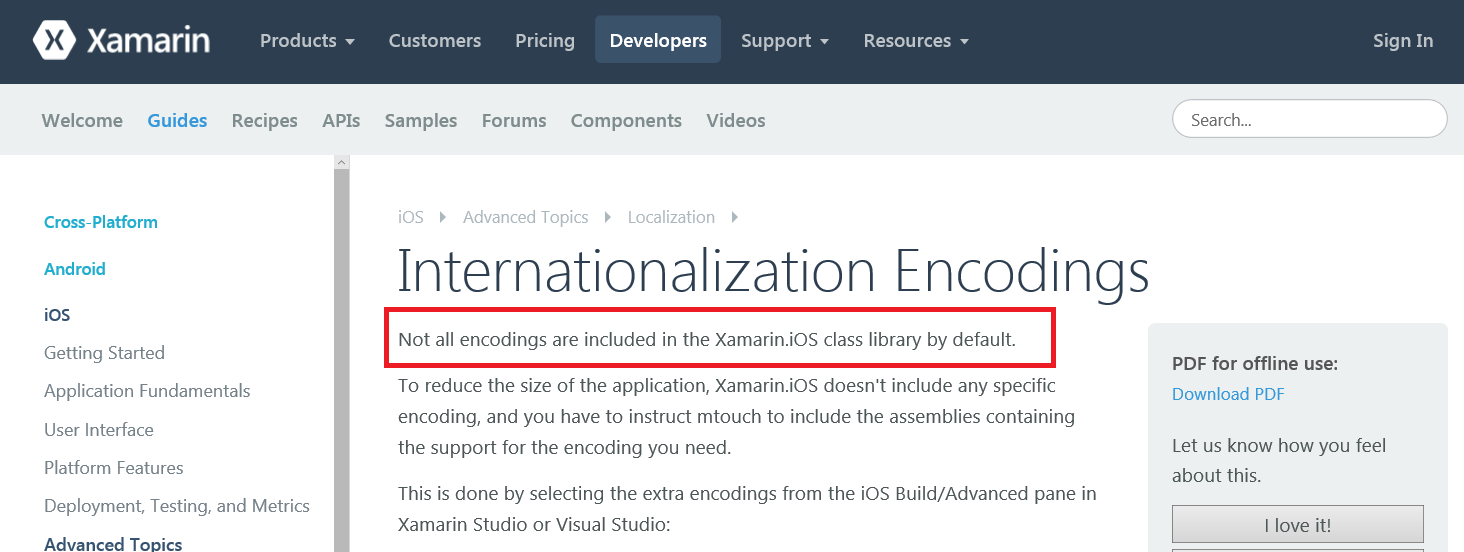
Task: Open the Getting Started guide link
Action: (x=104, y=353)
